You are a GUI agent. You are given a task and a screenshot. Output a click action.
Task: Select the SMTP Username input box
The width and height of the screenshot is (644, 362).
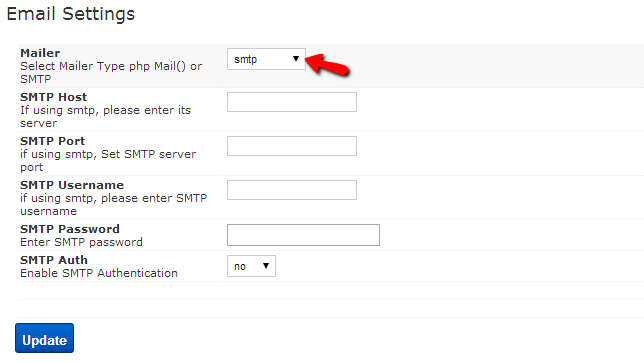(x=292, y=190)
